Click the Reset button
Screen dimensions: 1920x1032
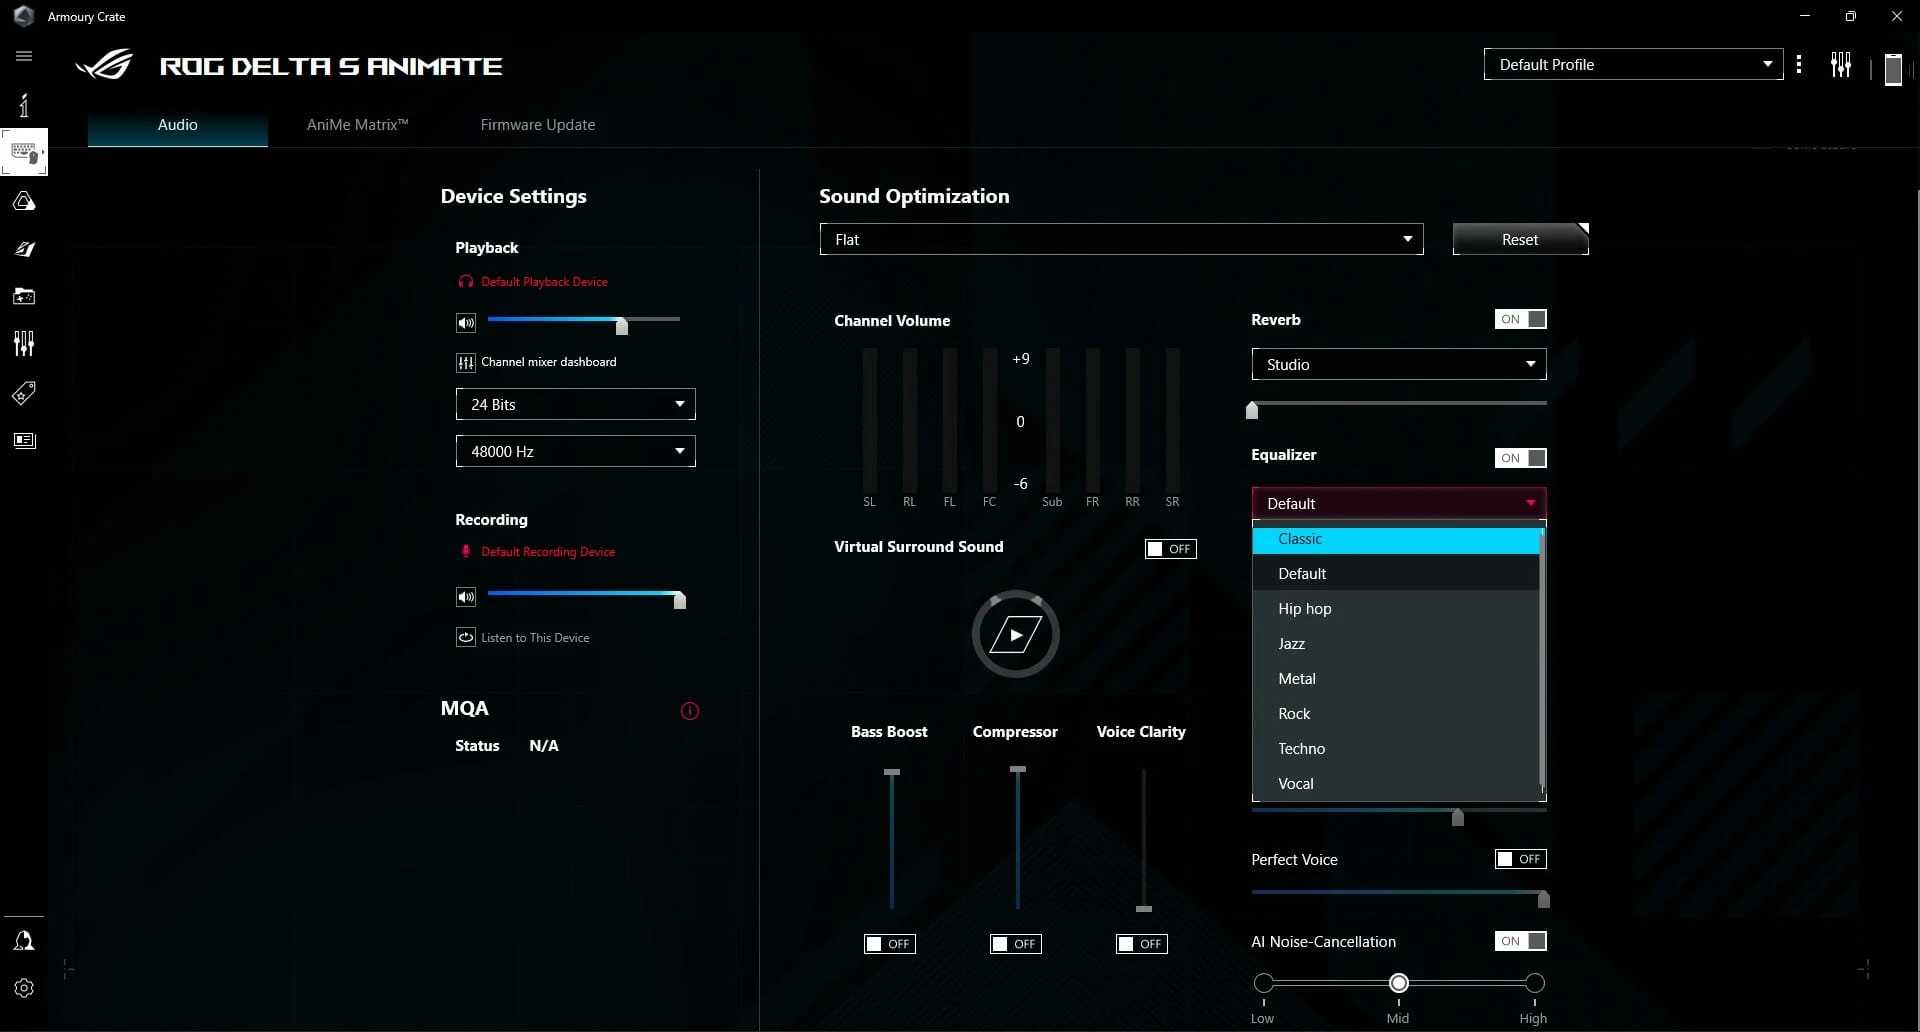[1520, 239]
